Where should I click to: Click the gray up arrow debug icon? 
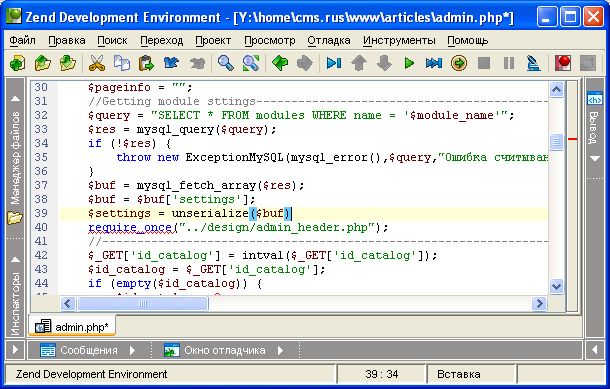tap(359, 63)
